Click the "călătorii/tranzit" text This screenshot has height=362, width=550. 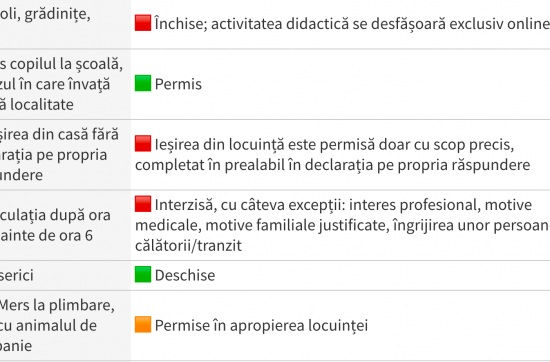[x=188, y=246]
